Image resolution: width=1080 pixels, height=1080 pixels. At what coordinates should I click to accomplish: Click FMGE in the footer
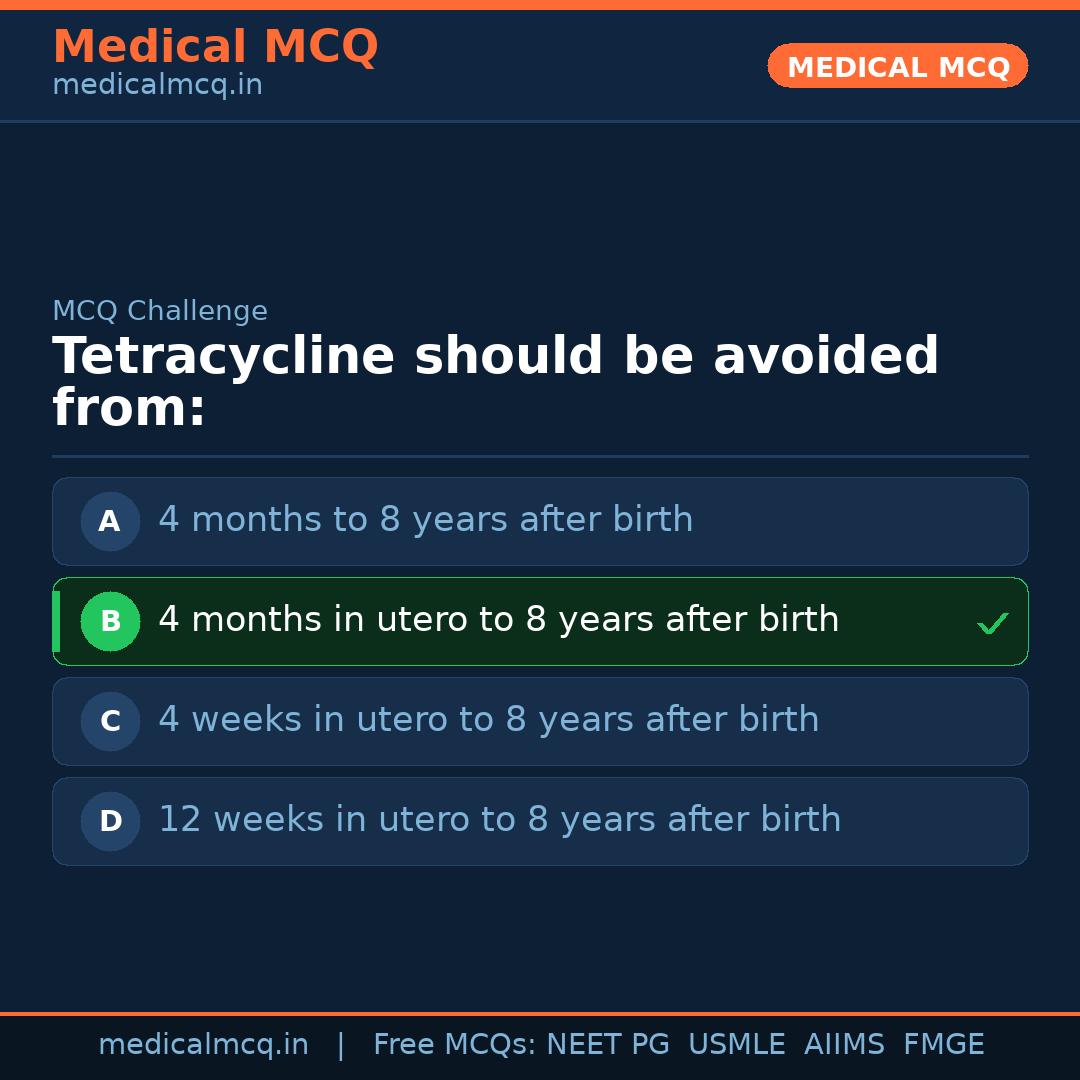pyautogui.click(x=943, y=1045)
